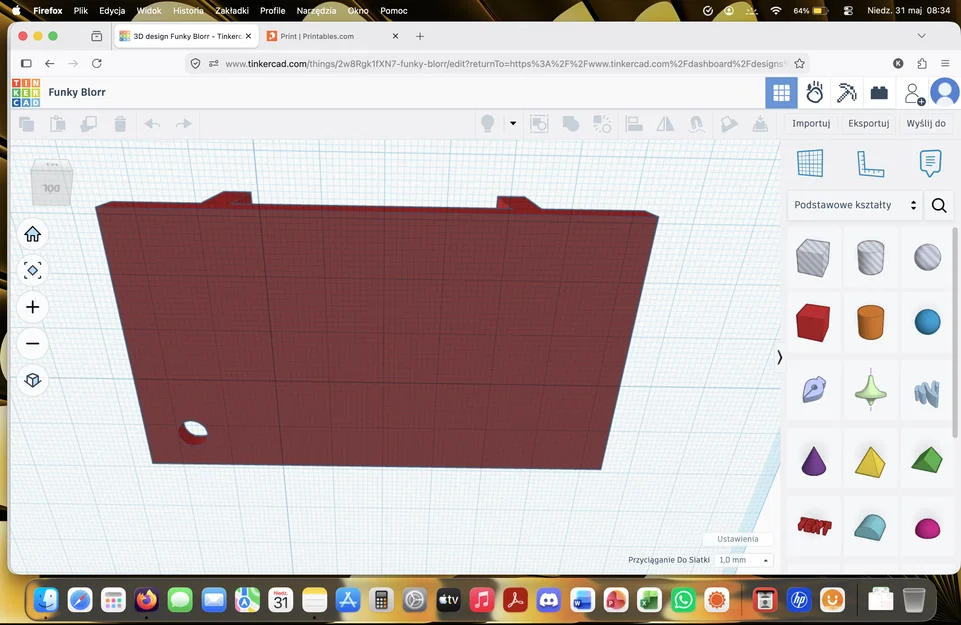Select the Scribble shape
This screenshot has width=961, height=625.
[x=927, y=393]
